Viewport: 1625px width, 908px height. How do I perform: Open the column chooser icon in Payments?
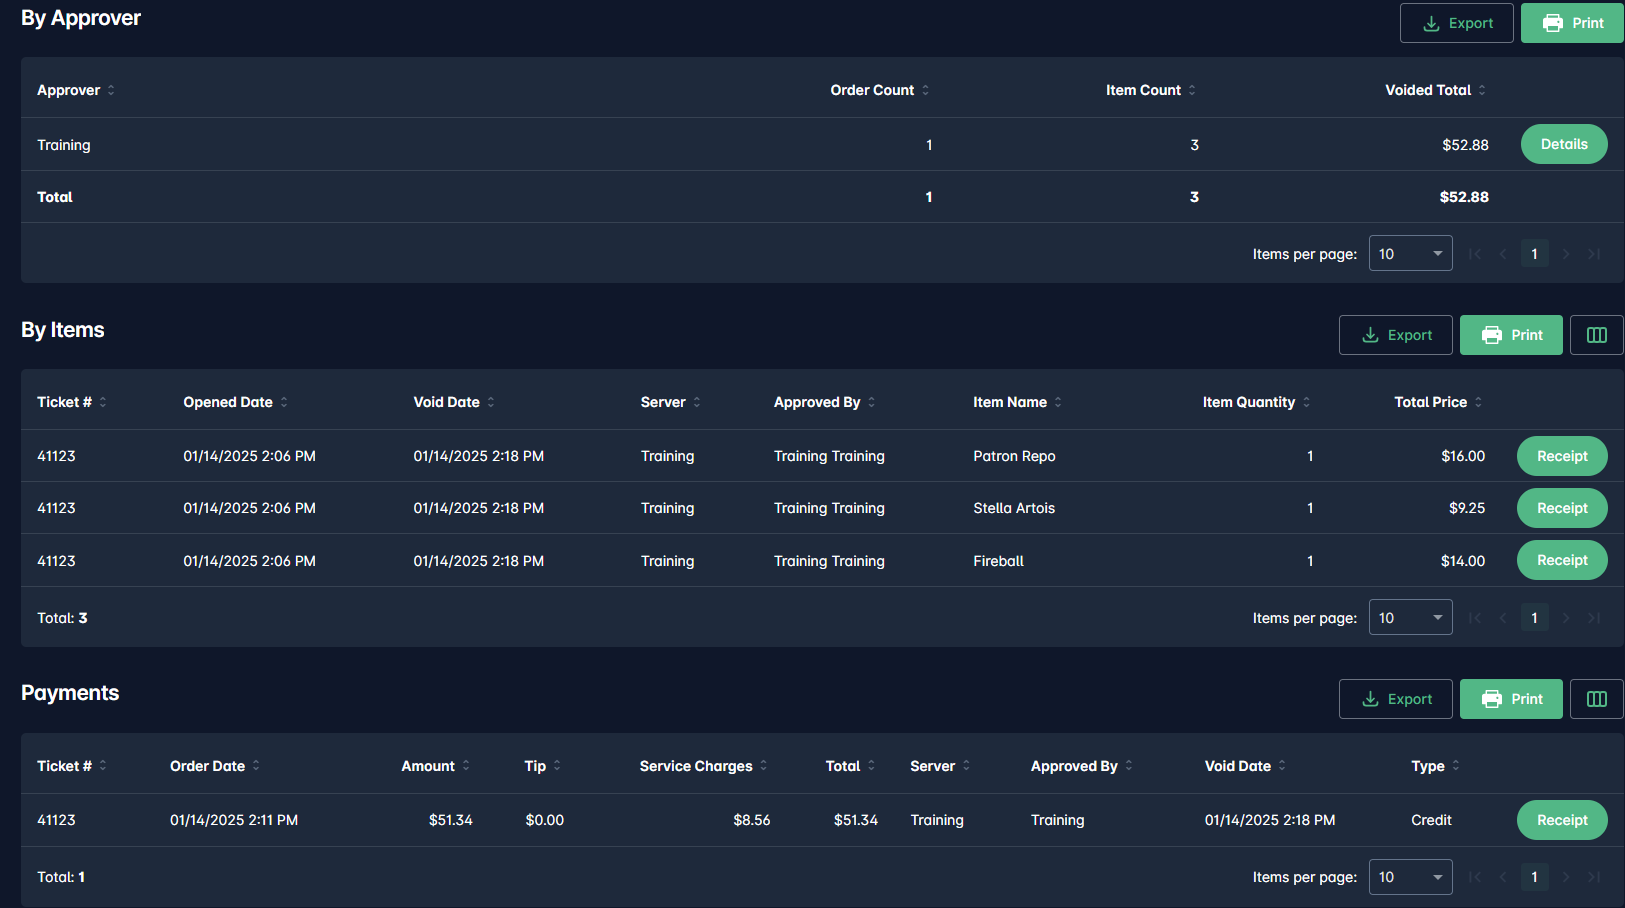(1596, 699)
